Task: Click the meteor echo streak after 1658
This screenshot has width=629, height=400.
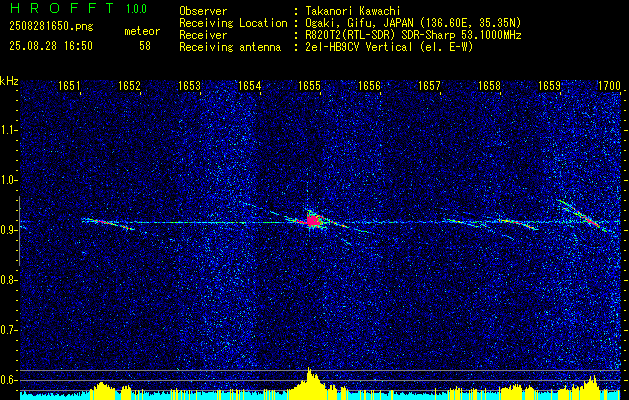Action: tap(517, 223)
